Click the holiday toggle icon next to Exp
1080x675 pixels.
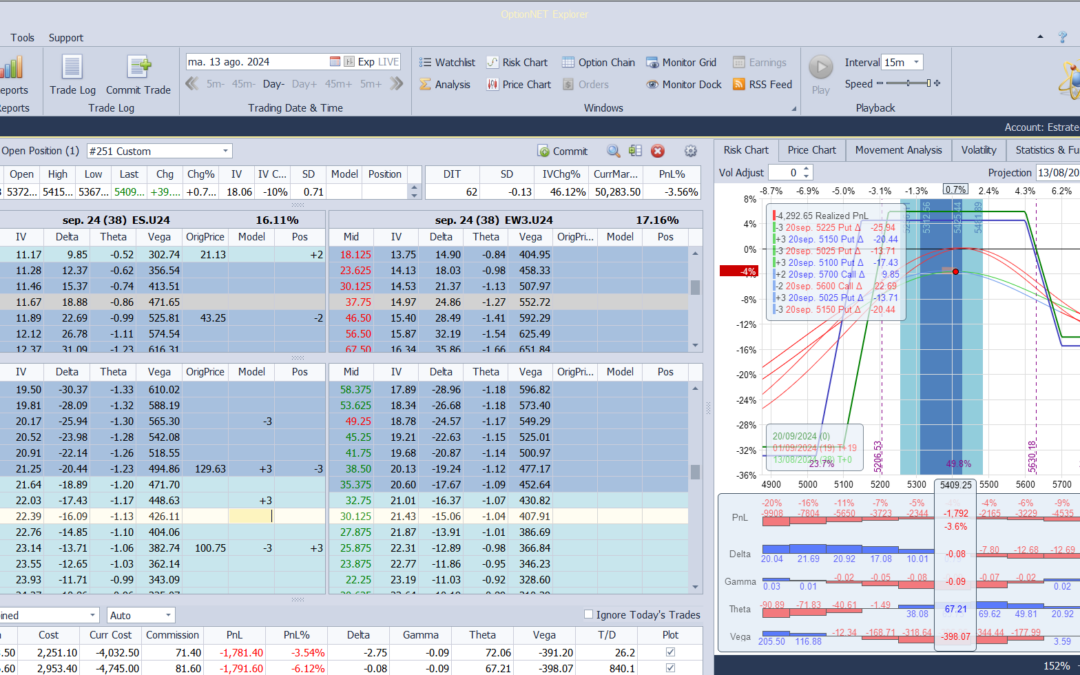click(x=349, y=62)
